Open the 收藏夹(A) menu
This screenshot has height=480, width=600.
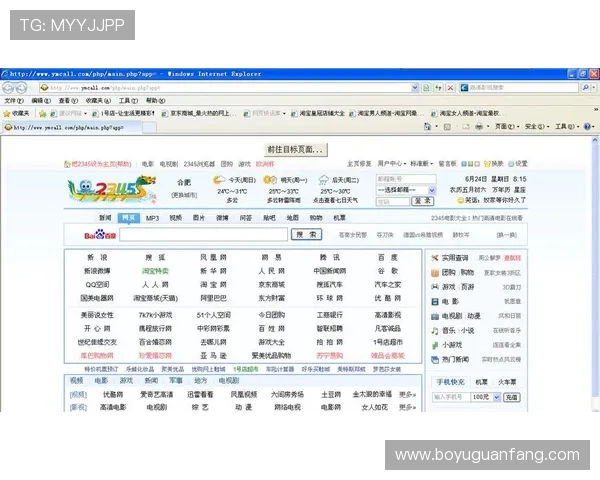tap(98, 101)
